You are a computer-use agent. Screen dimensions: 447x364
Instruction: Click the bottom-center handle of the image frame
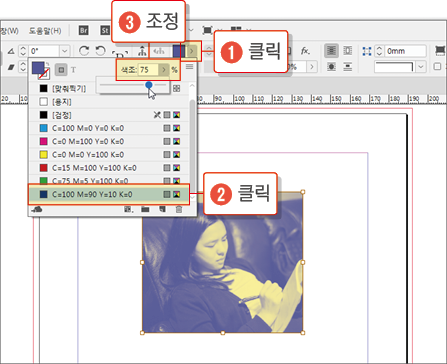pos(223,333)
